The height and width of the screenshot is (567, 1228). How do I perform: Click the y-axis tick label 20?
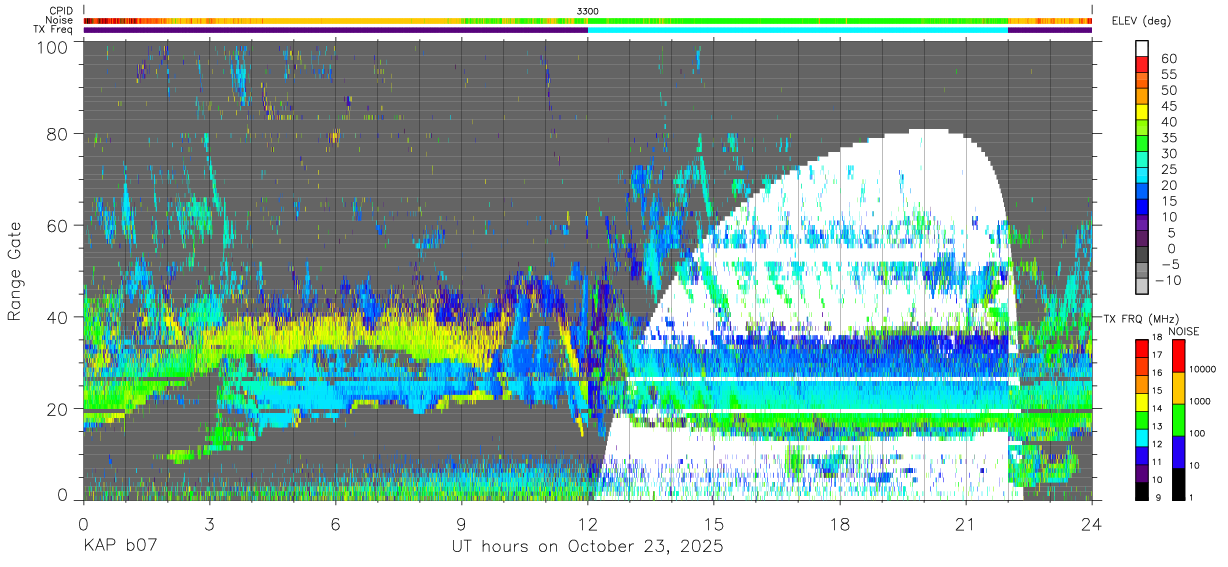click(58, 409)
